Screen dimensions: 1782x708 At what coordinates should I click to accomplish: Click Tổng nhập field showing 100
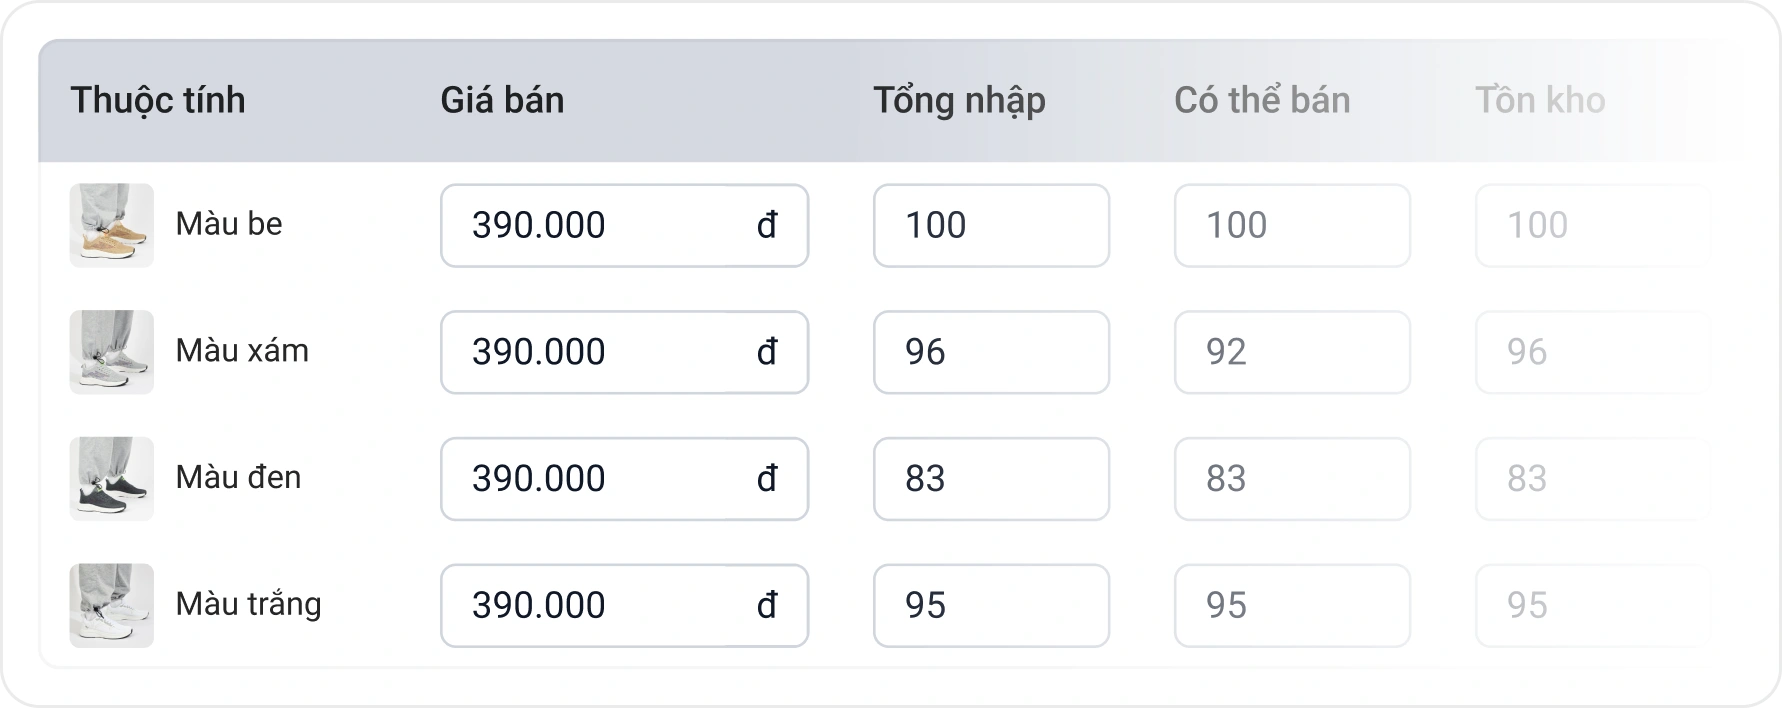[991, 225]
